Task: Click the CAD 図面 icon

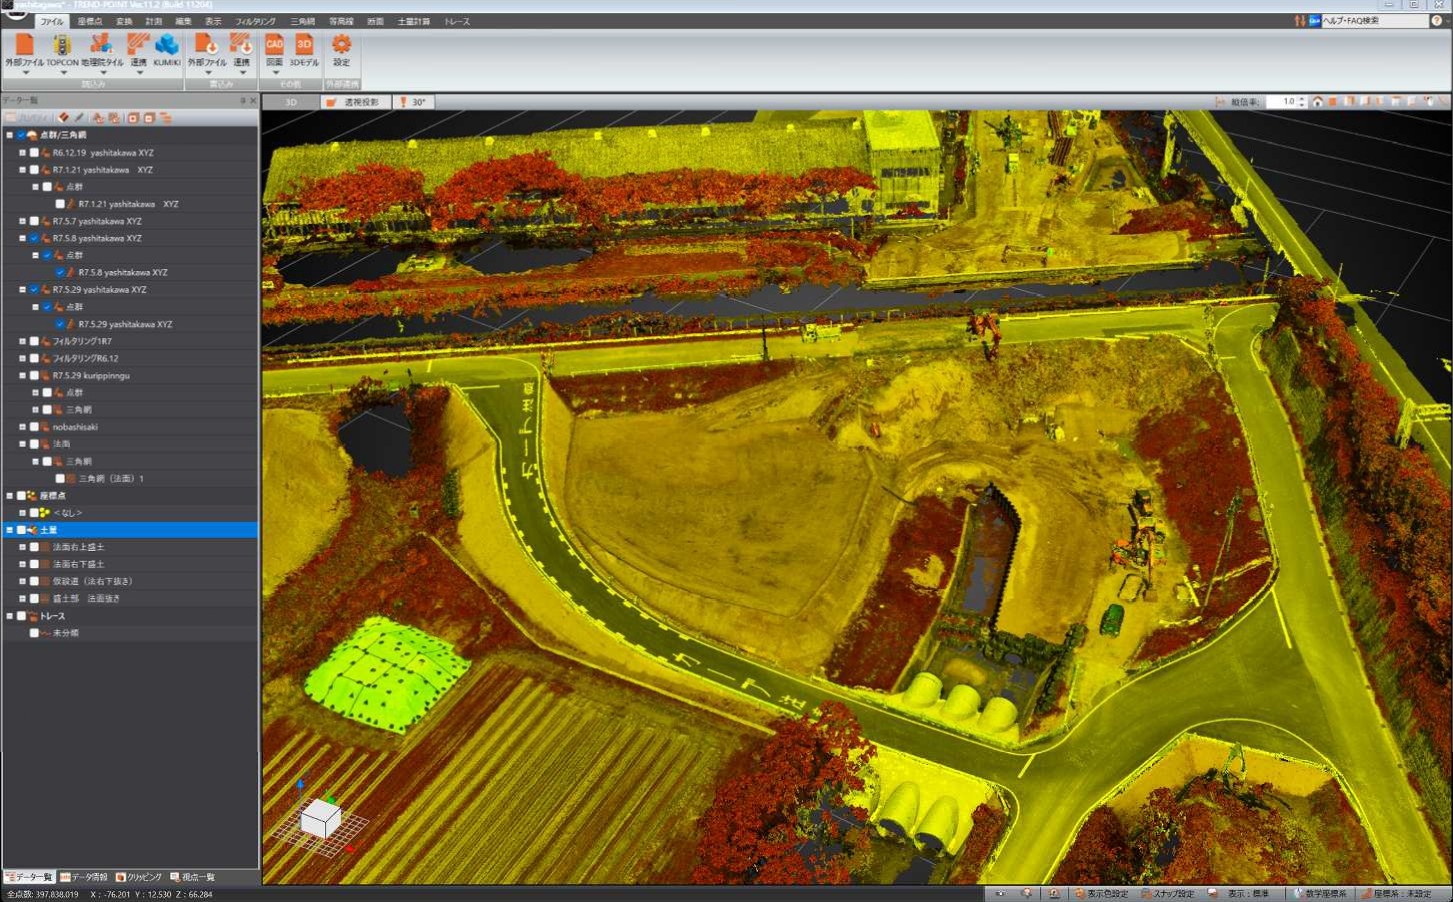Action: [274, 50]
